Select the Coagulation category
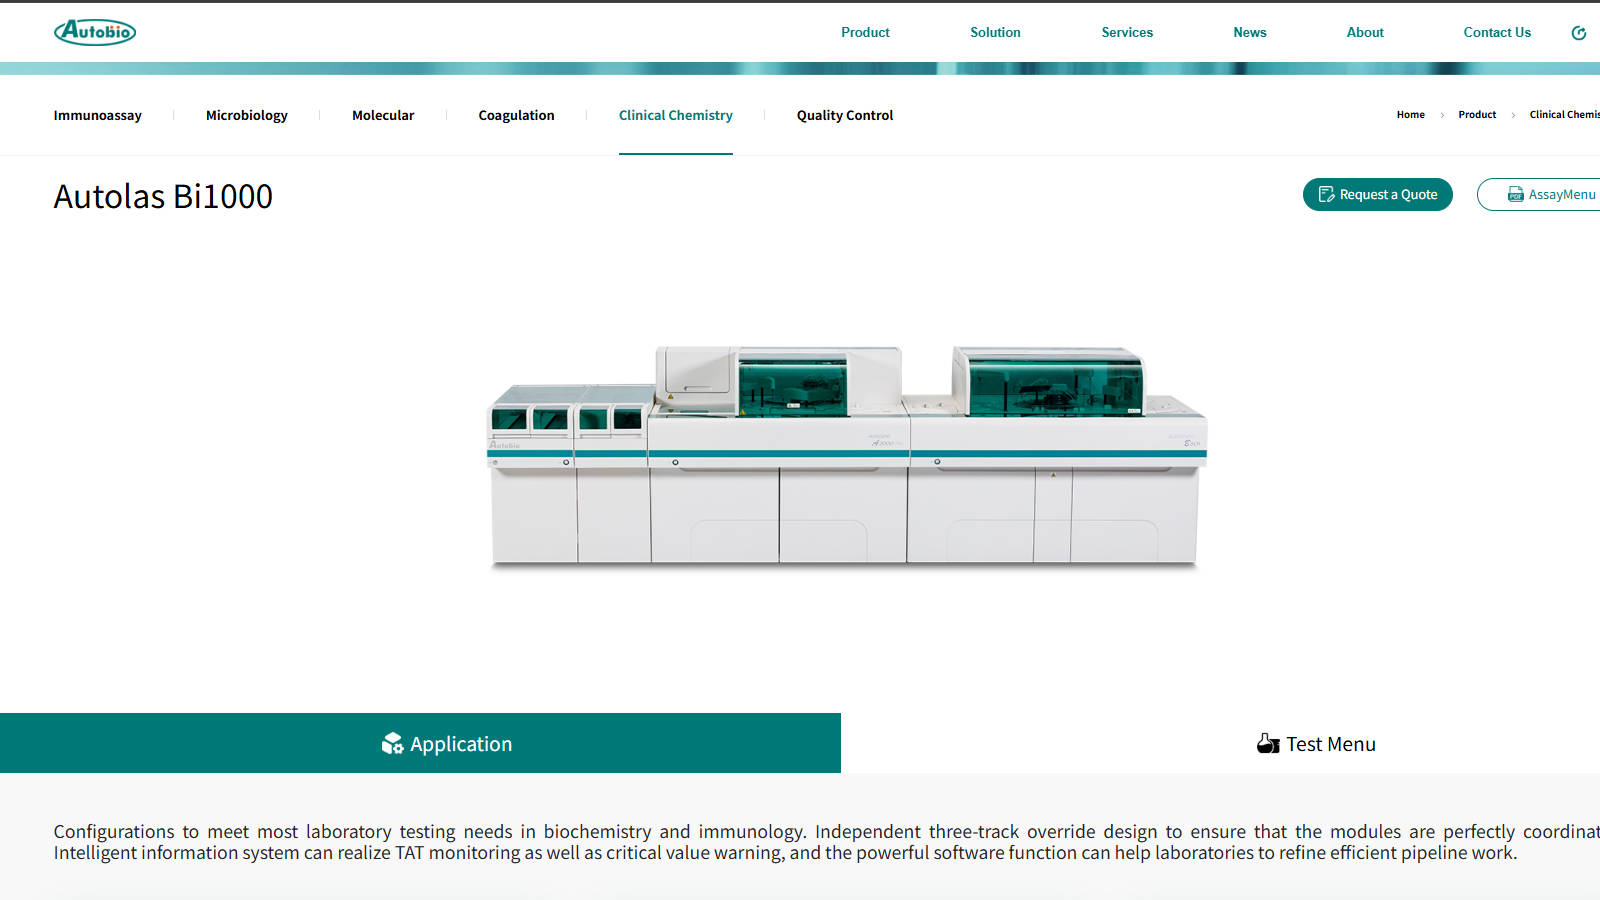 pos(516,115)
